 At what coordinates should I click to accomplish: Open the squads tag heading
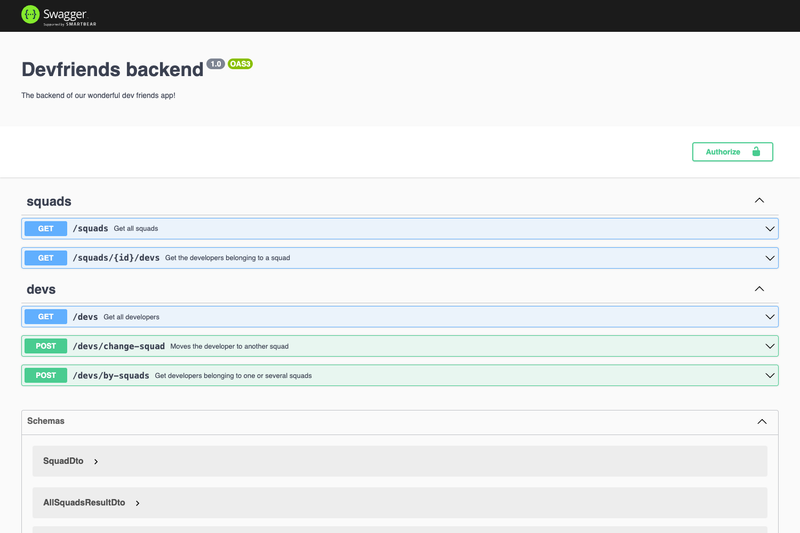click(49, 201)
